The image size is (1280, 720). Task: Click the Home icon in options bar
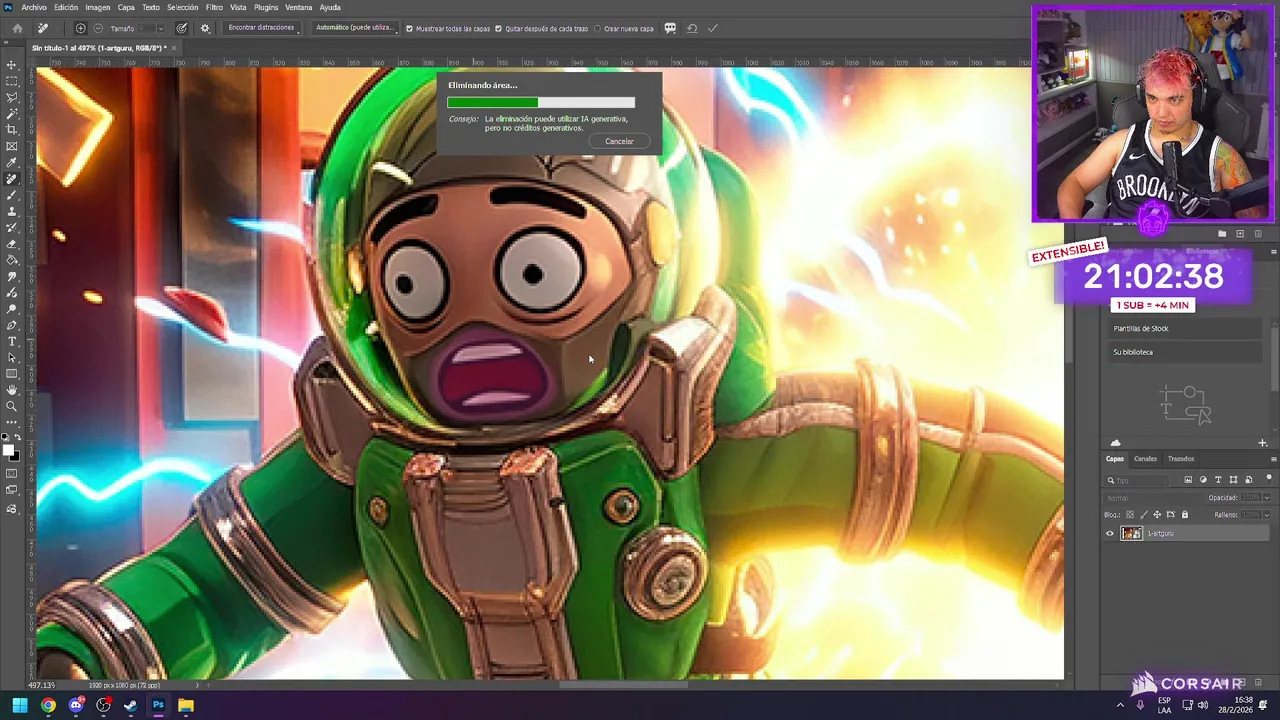[17, 28]
